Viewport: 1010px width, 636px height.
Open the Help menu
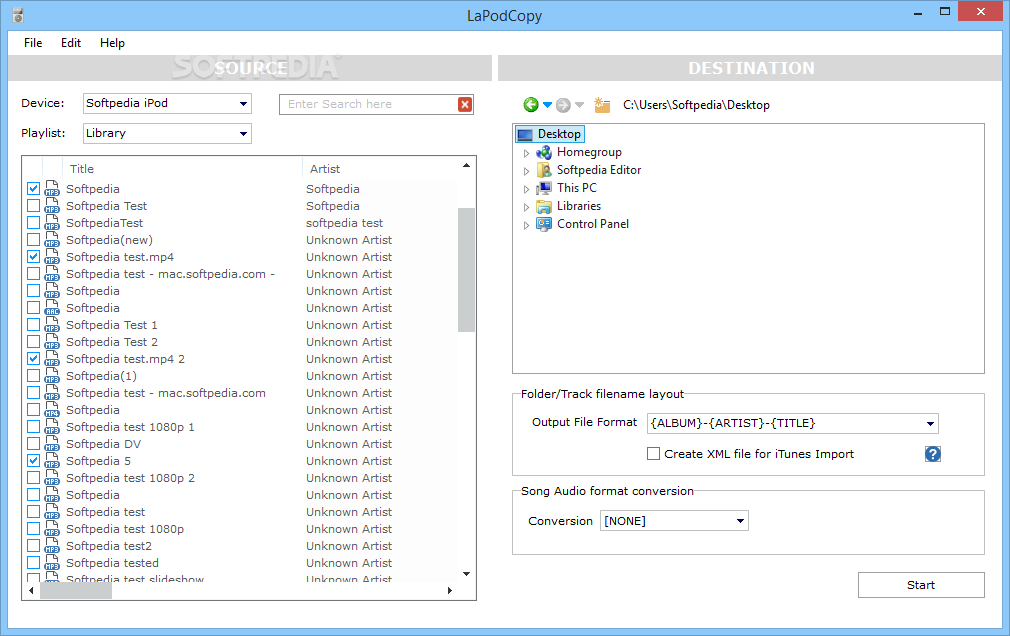point(112,43)
